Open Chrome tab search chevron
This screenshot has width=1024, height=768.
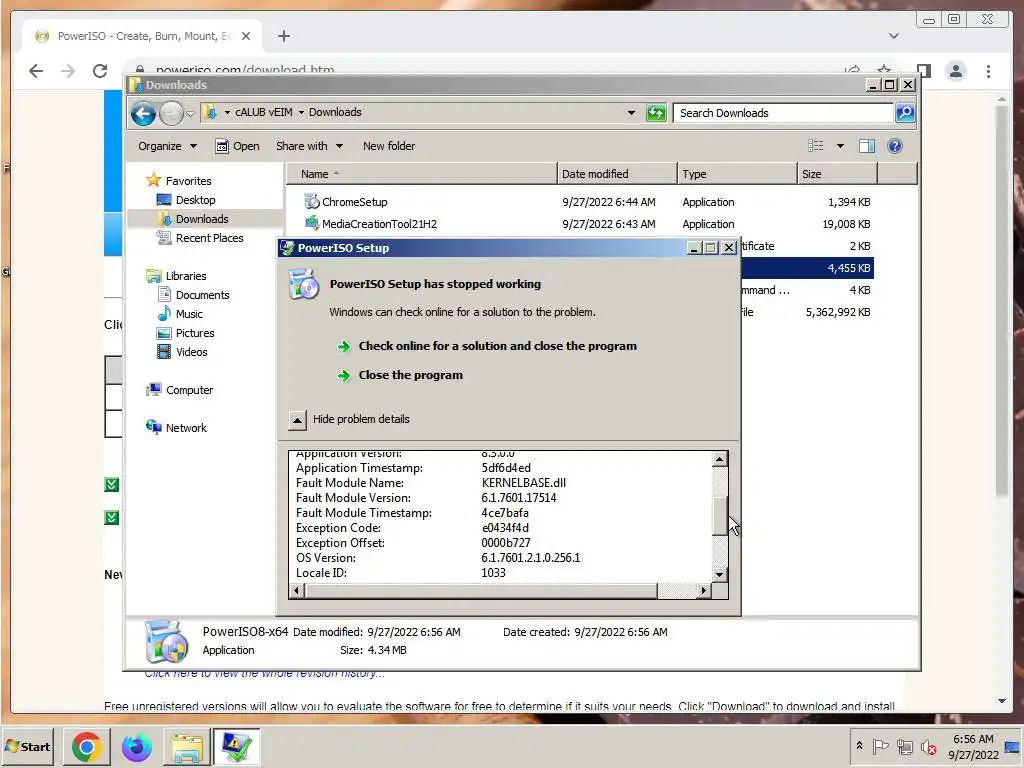pos(893,36)
